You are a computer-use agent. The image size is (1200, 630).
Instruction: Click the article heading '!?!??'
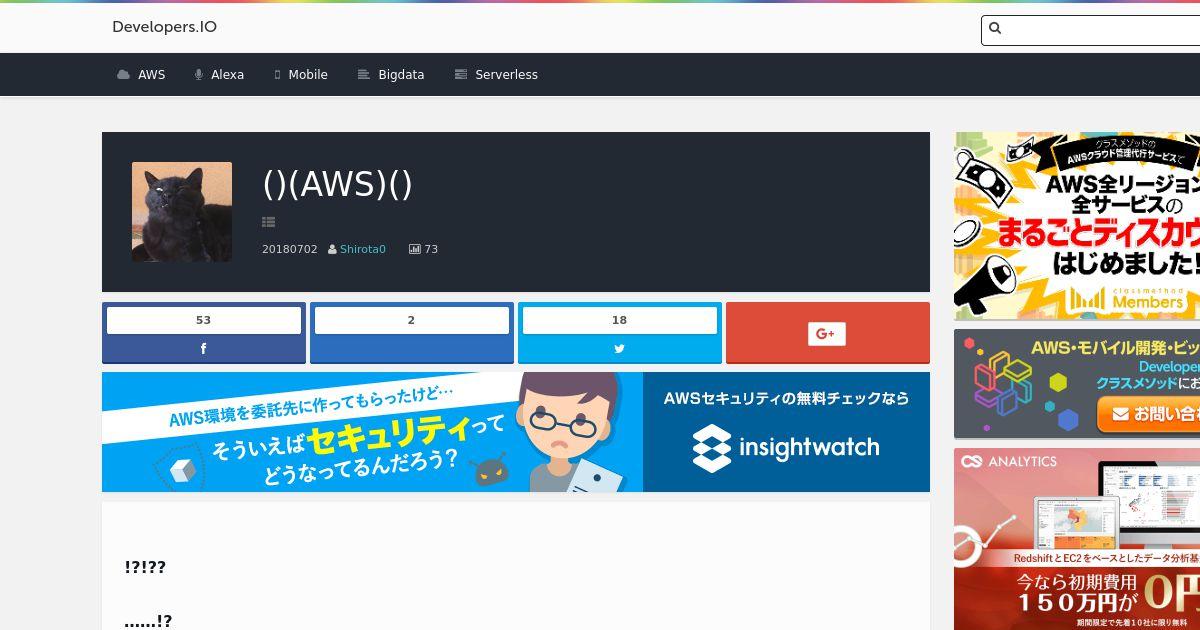point(145,567)
